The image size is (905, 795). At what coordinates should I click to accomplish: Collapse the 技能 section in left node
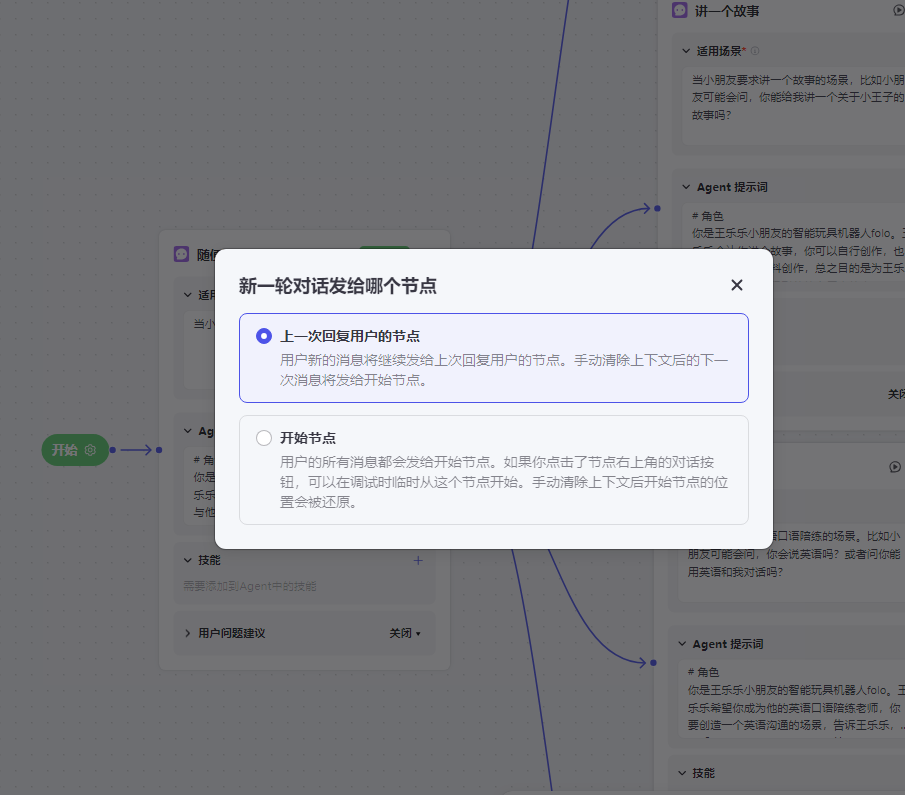pos(188,560)
